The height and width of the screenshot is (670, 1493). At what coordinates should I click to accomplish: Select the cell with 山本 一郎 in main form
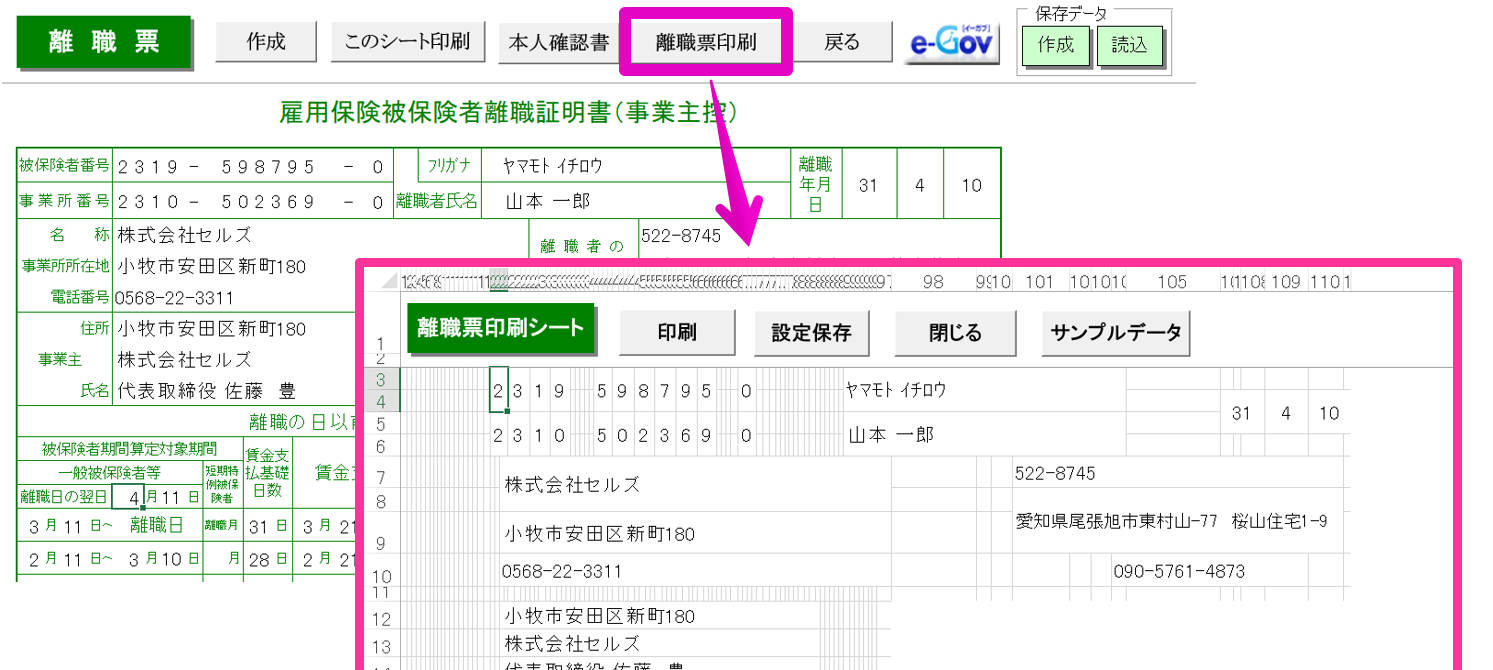click(548, 201)
